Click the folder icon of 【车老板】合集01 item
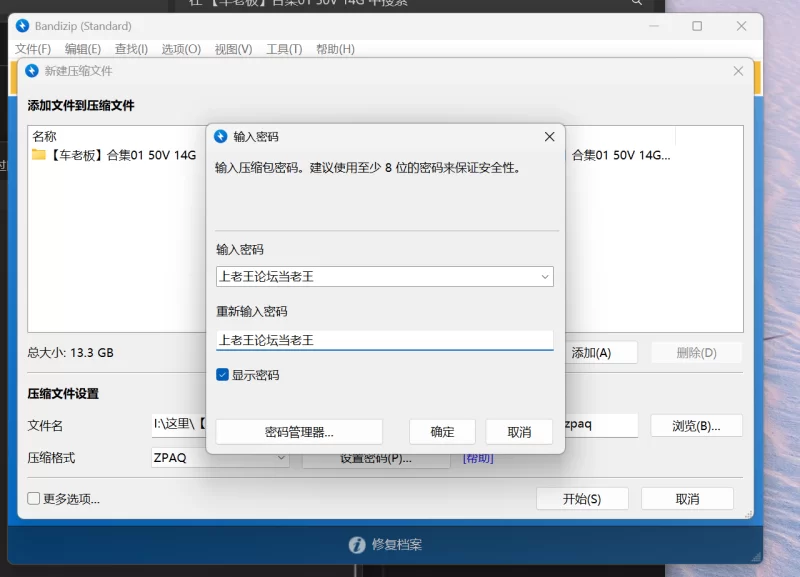The height and width of the screenshot is (577, 800). click(x=39, y=155)
